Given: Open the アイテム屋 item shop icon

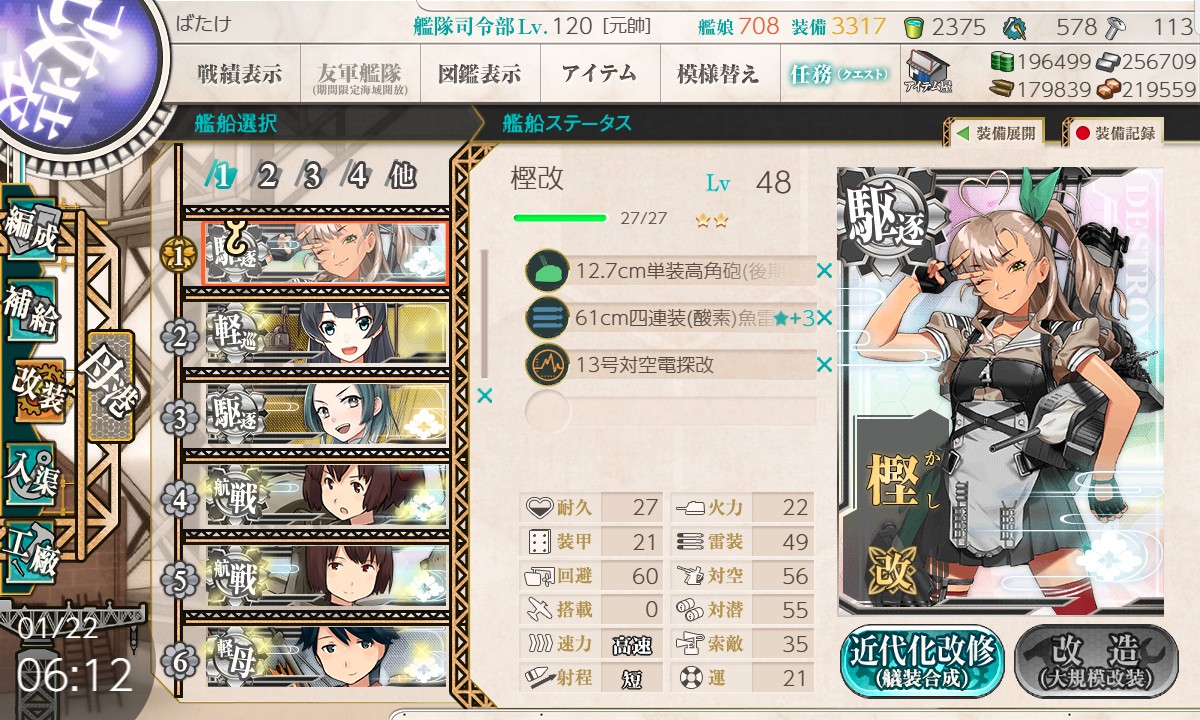Looking at the screenshot, I should (x=927, y=72).
